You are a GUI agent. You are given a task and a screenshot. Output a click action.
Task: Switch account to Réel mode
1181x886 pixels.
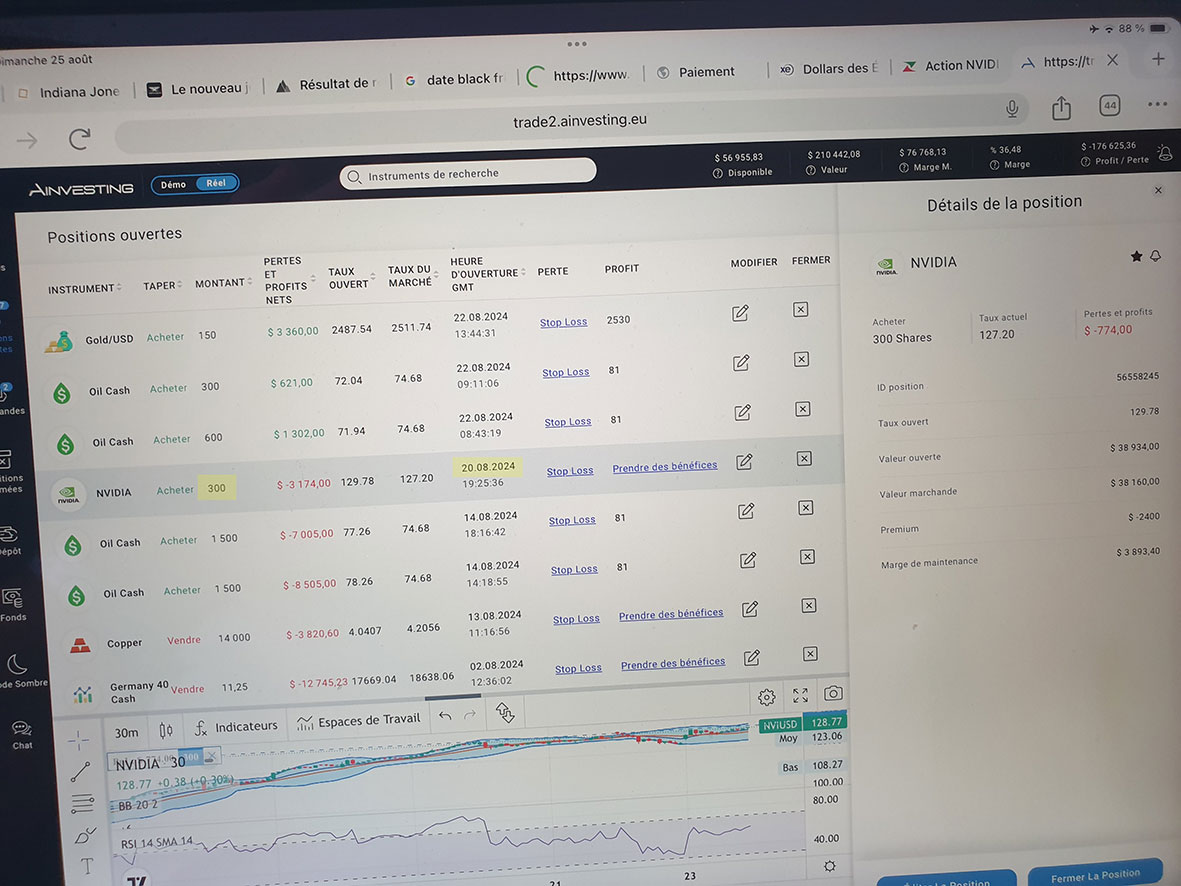point(216,184)
